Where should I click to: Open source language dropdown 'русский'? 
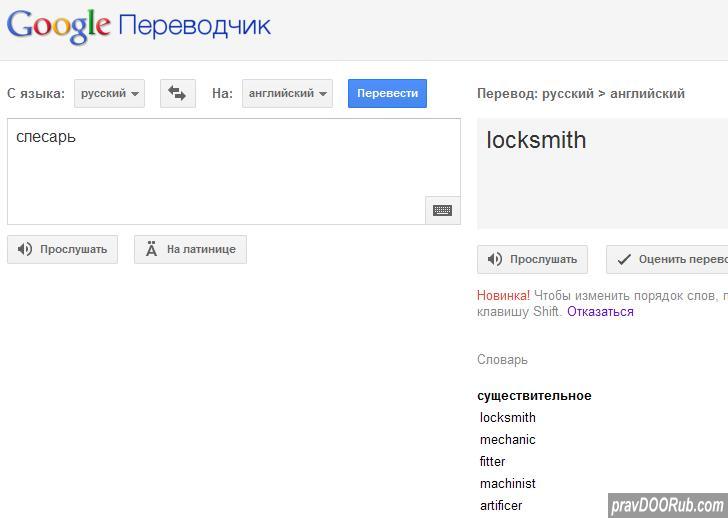tap(109, 93)
